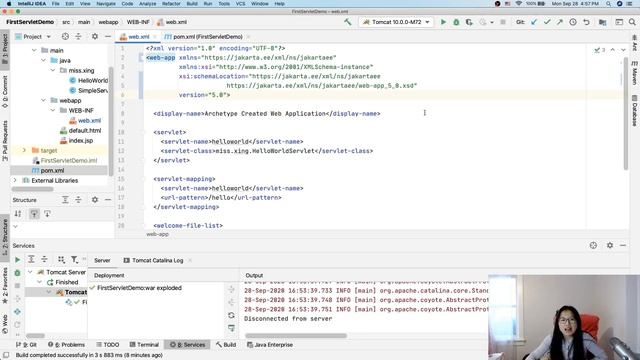Refresh deployment in Deployment panel
Image resolution: width=640 pixels, height=360 pixels.
click(x=231, y=316)
